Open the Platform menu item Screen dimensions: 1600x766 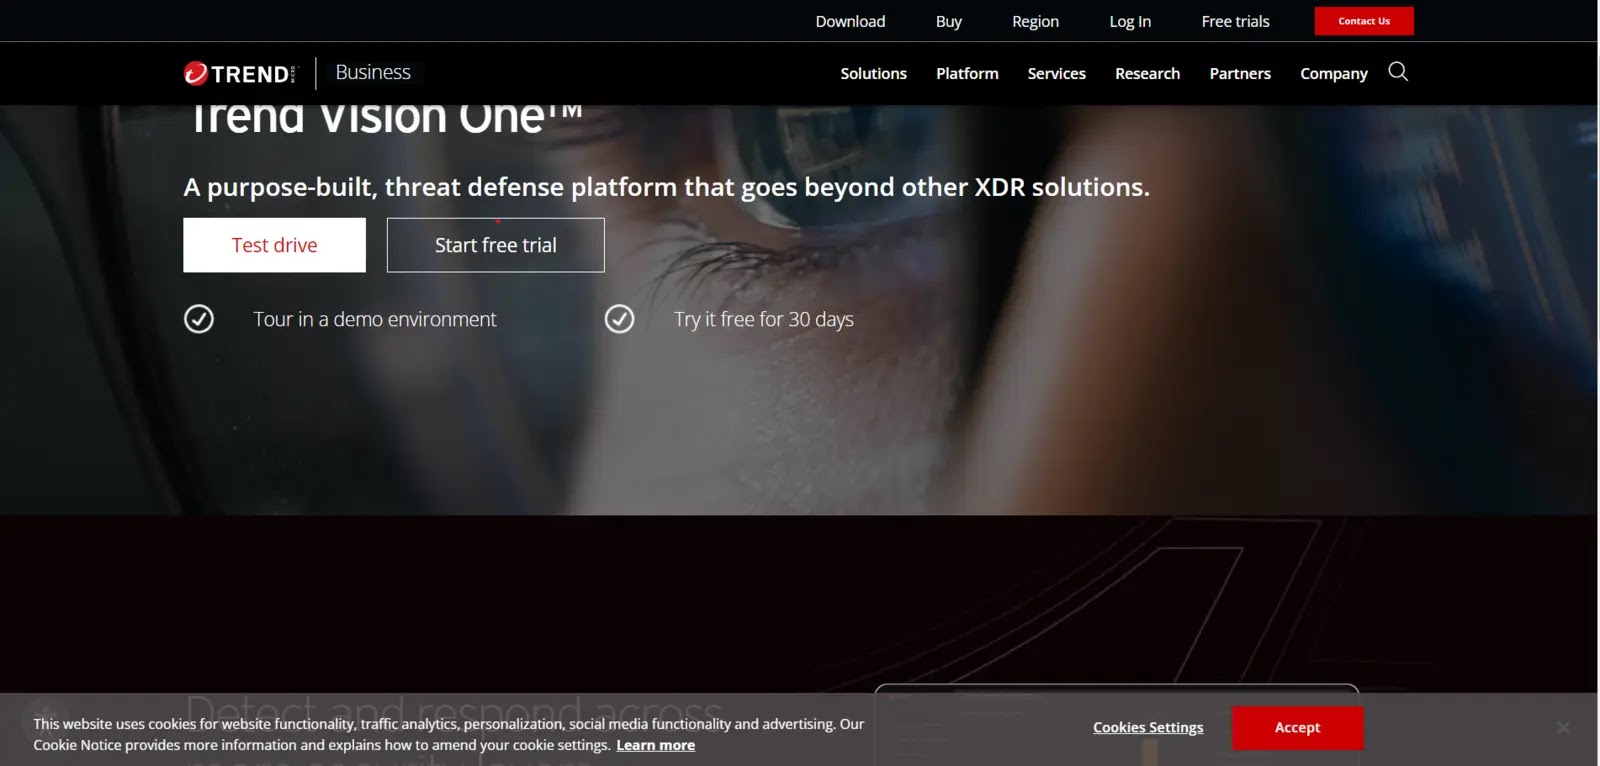point(967,74)
